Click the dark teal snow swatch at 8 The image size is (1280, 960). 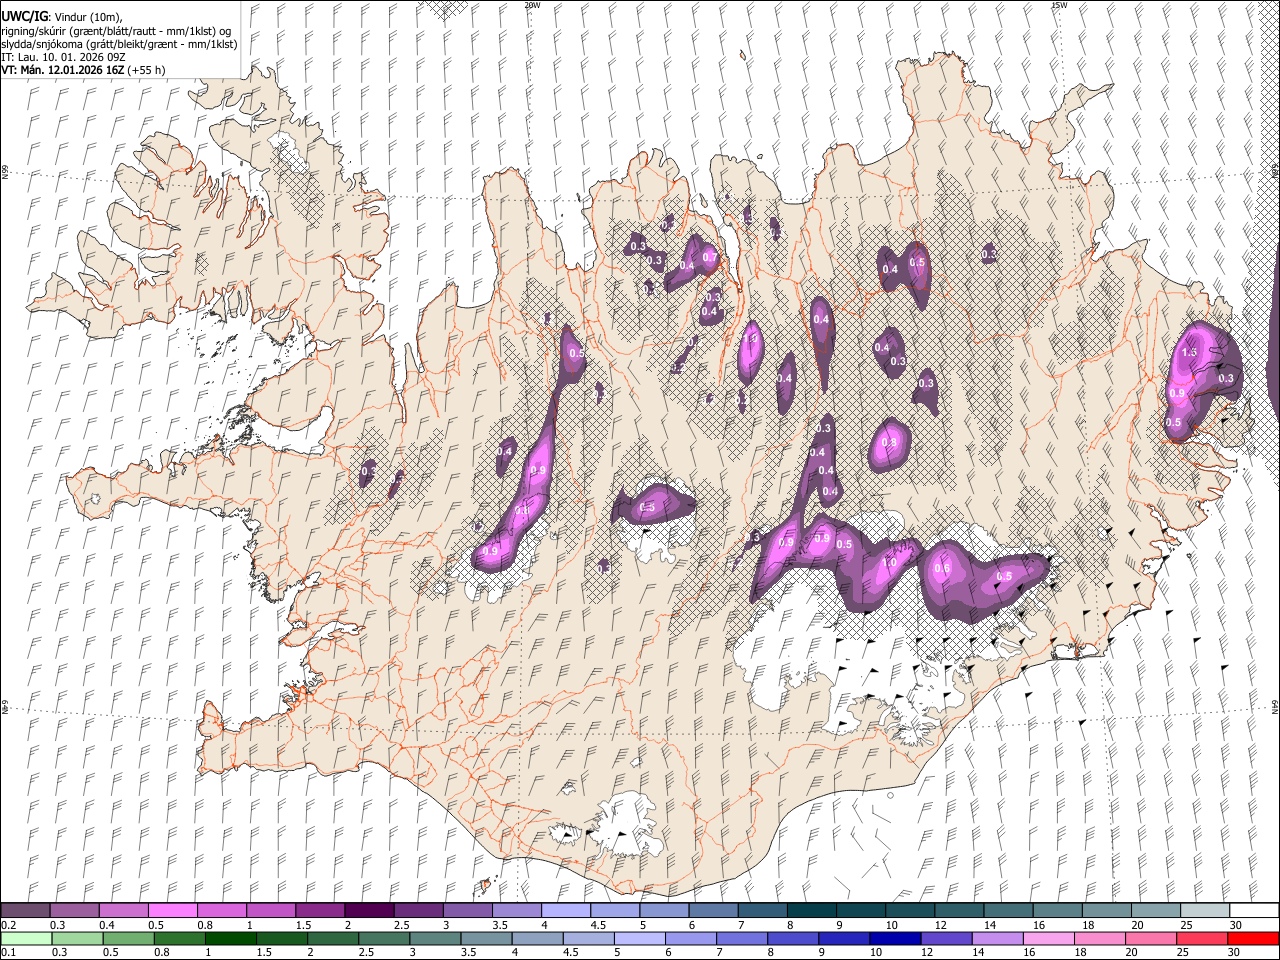(812, 911)
